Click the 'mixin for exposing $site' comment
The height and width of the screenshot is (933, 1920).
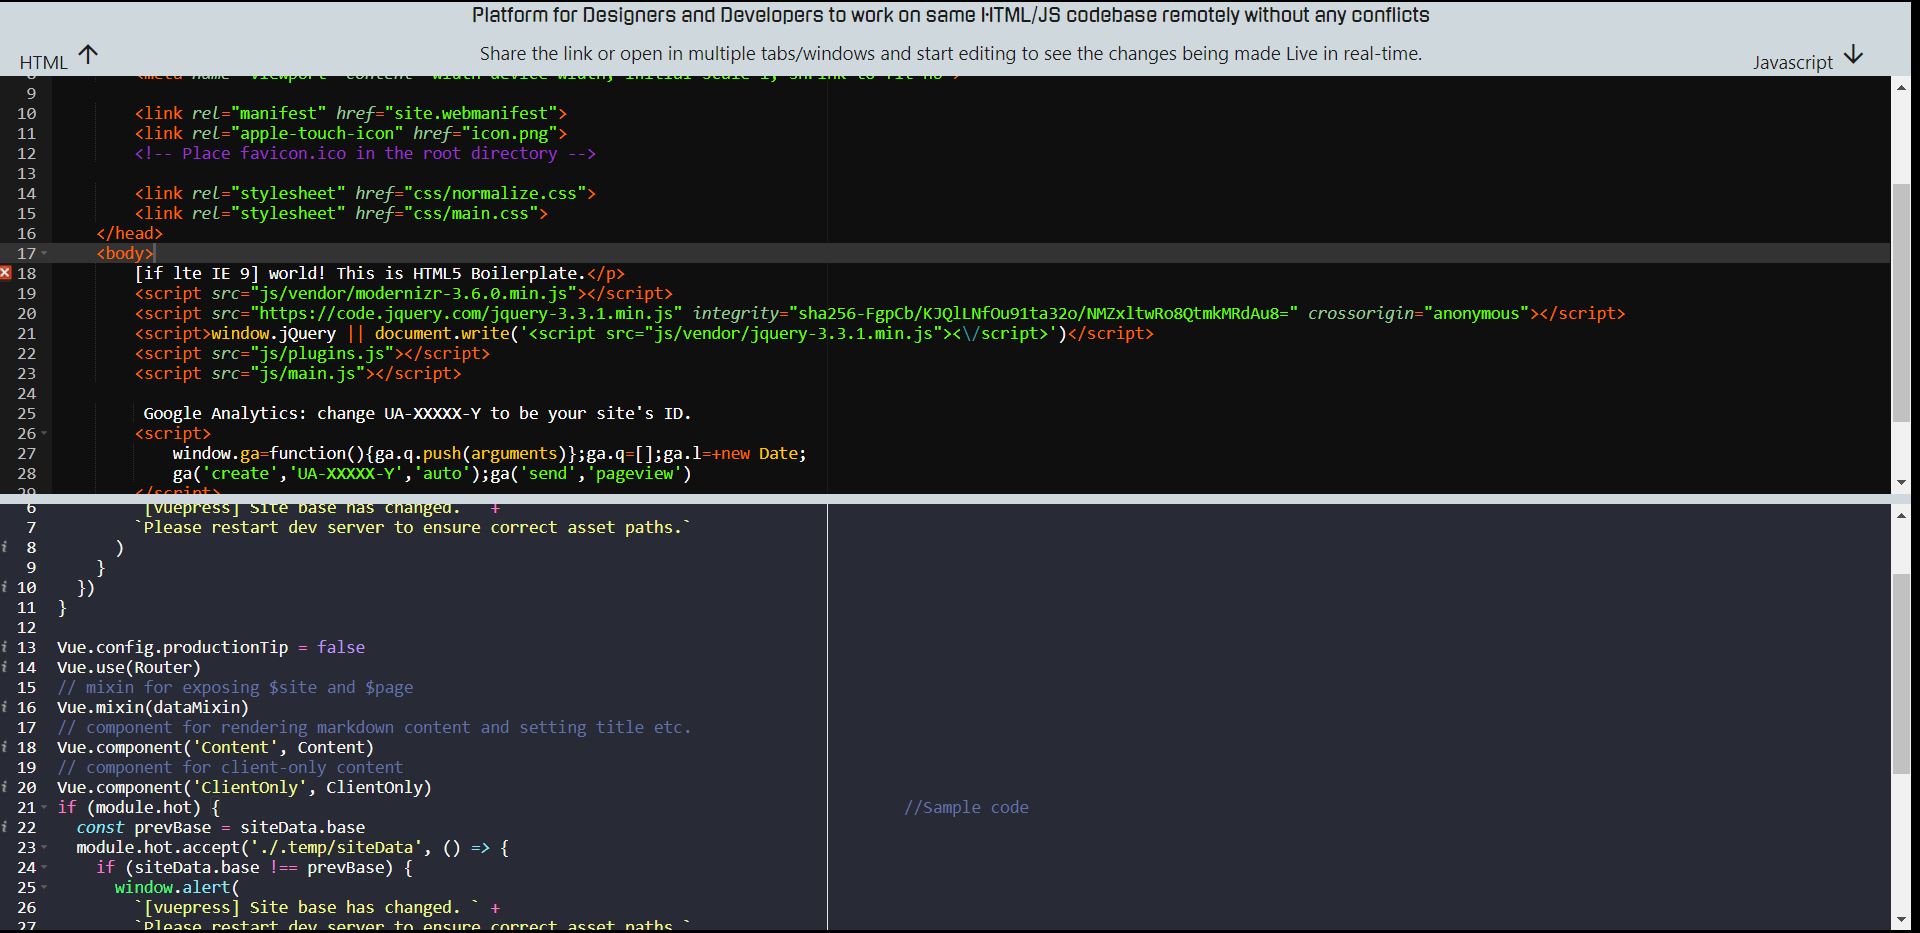(235, 687)
